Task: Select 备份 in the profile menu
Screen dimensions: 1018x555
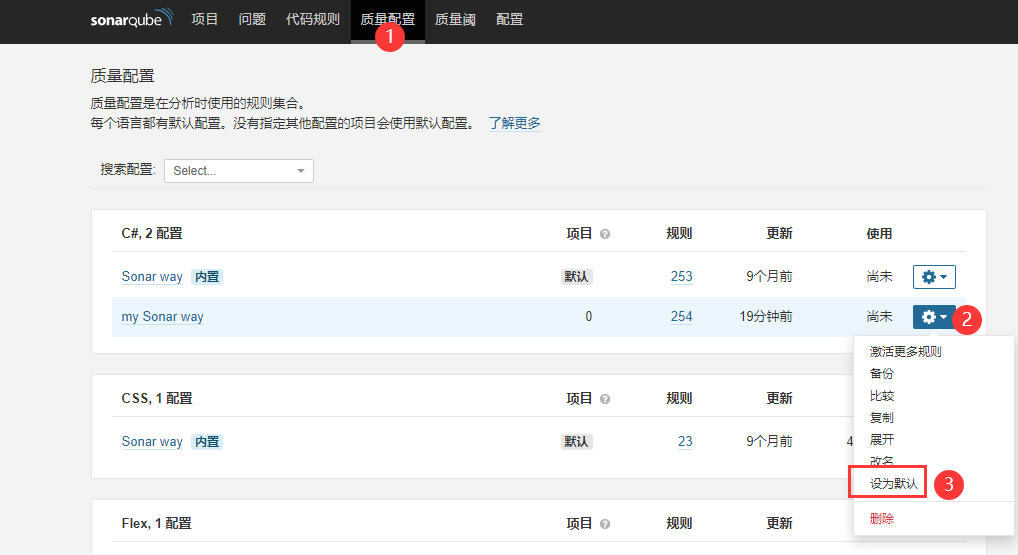Action: pyautogui.click(x=881, y=374)
